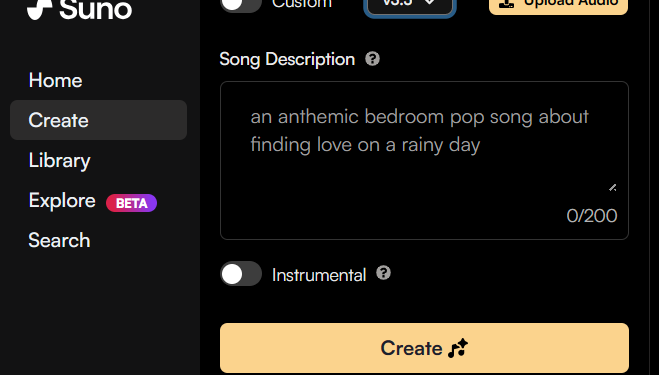Select Explore in the navigation sidebar
The height and width of the screenshot is (375, 659).
coord(62,201)
